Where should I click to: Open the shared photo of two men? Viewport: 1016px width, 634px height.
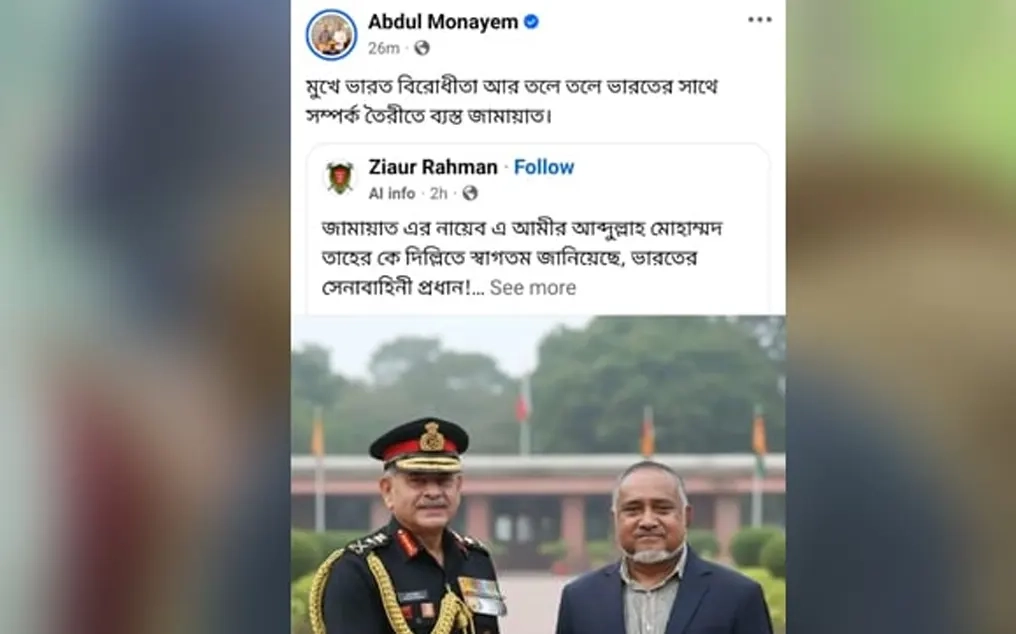(x=538, y=475)
